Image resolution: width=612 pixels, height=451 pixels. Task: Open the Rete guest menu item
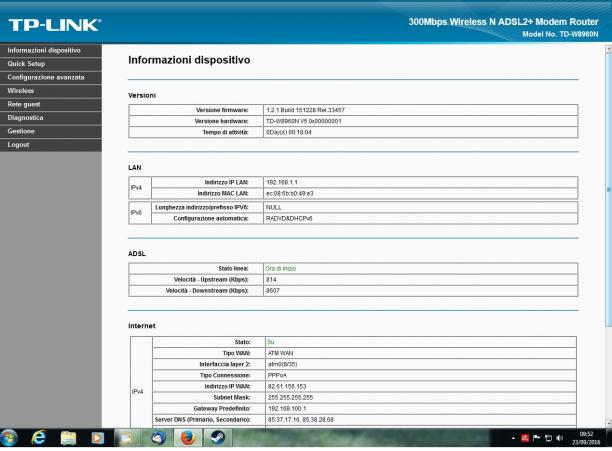(x=51, y=104)
